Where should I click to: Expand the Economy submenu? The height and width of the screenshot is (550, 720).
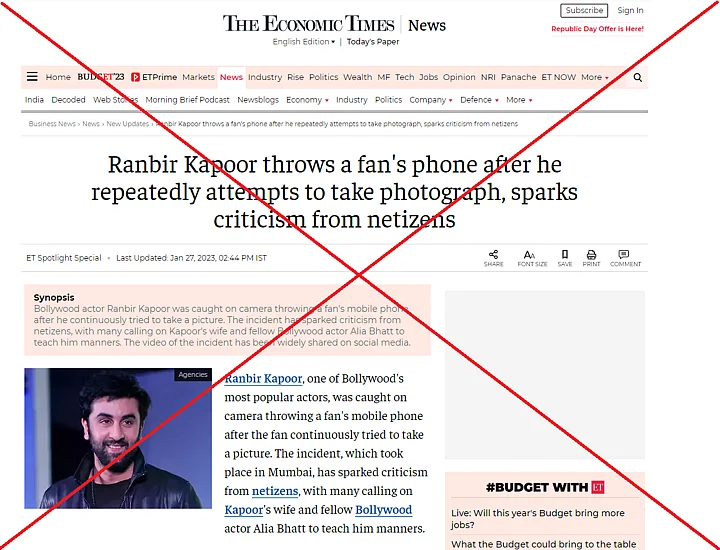[x=307, y=100]
